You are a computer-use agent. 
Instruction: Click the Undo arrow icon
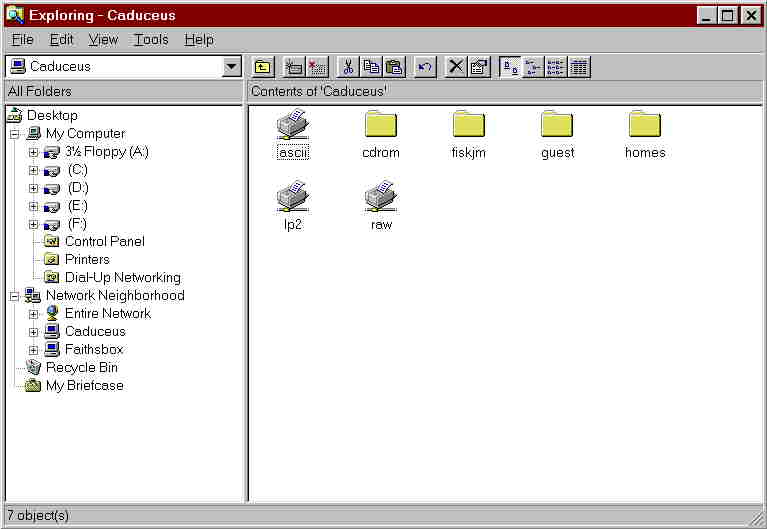point(425,67)
